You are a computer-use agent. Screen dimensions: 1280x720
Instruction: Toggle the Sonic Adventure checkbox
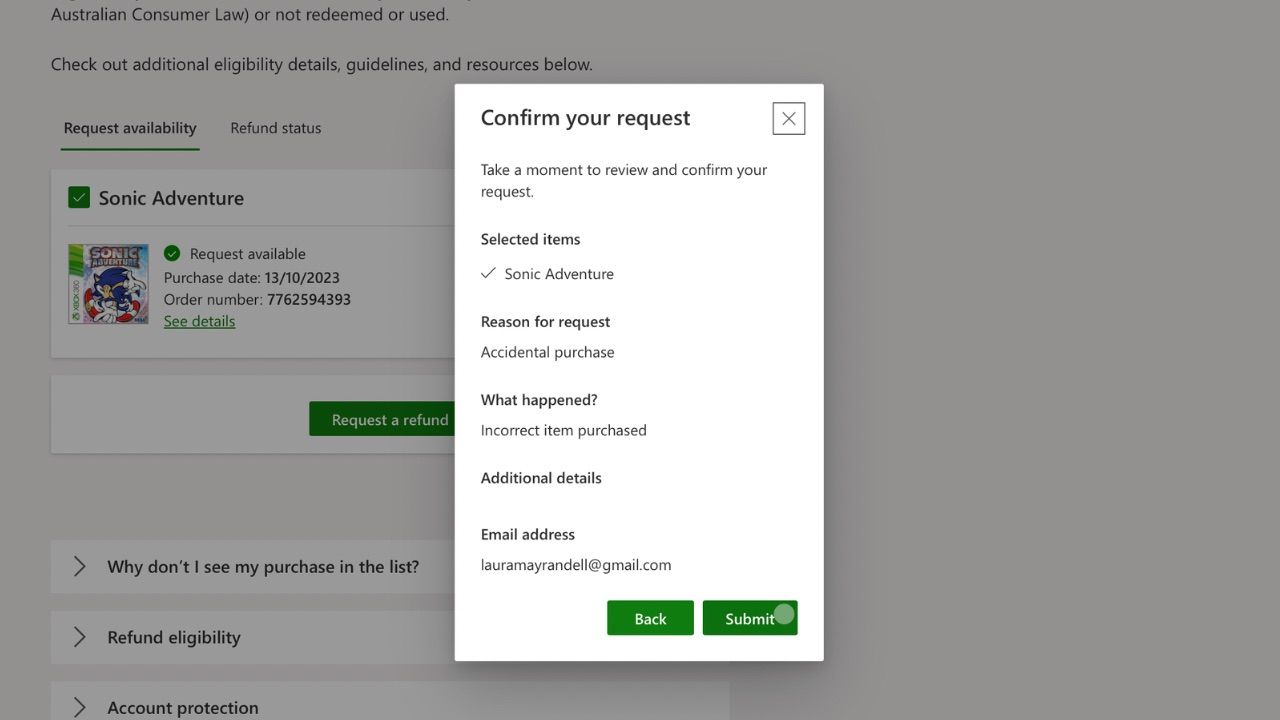[x=79, y=198]
